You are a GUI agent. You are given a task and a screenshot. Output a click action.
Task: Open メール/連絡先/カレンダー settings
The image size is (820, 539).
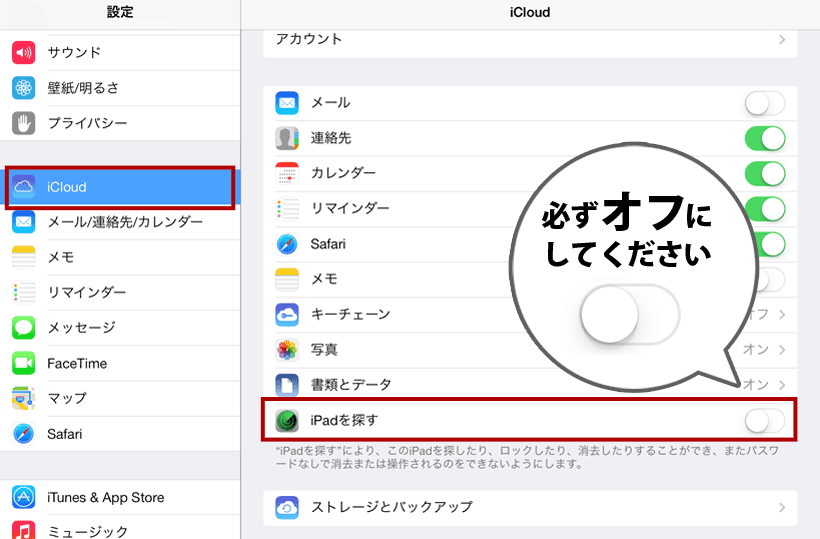click(x=120, y=222)
